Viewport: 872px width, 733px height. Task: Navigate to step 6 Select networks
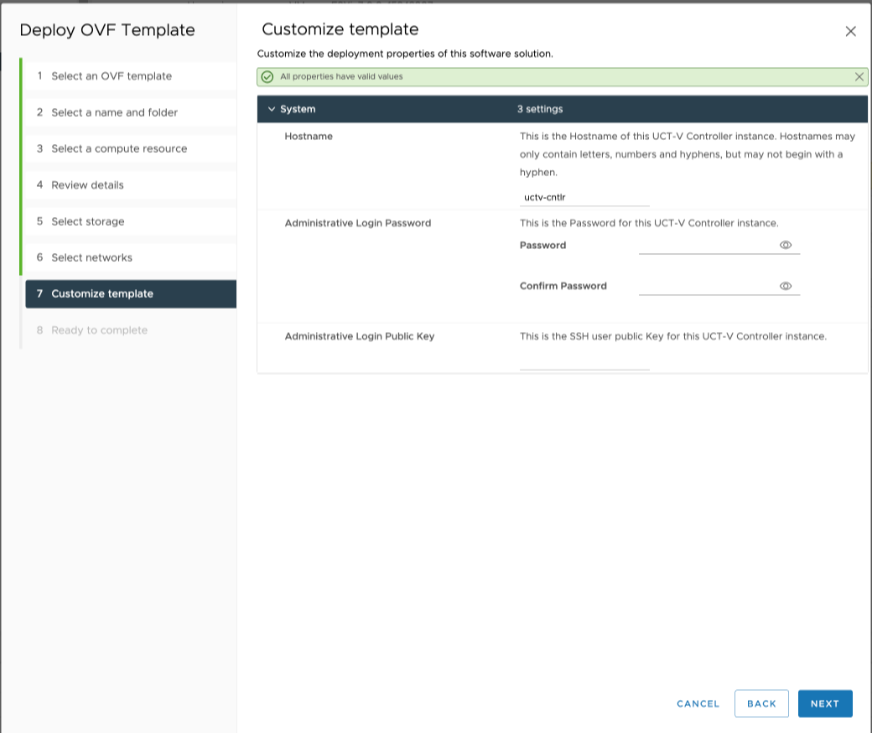point(91,258)
